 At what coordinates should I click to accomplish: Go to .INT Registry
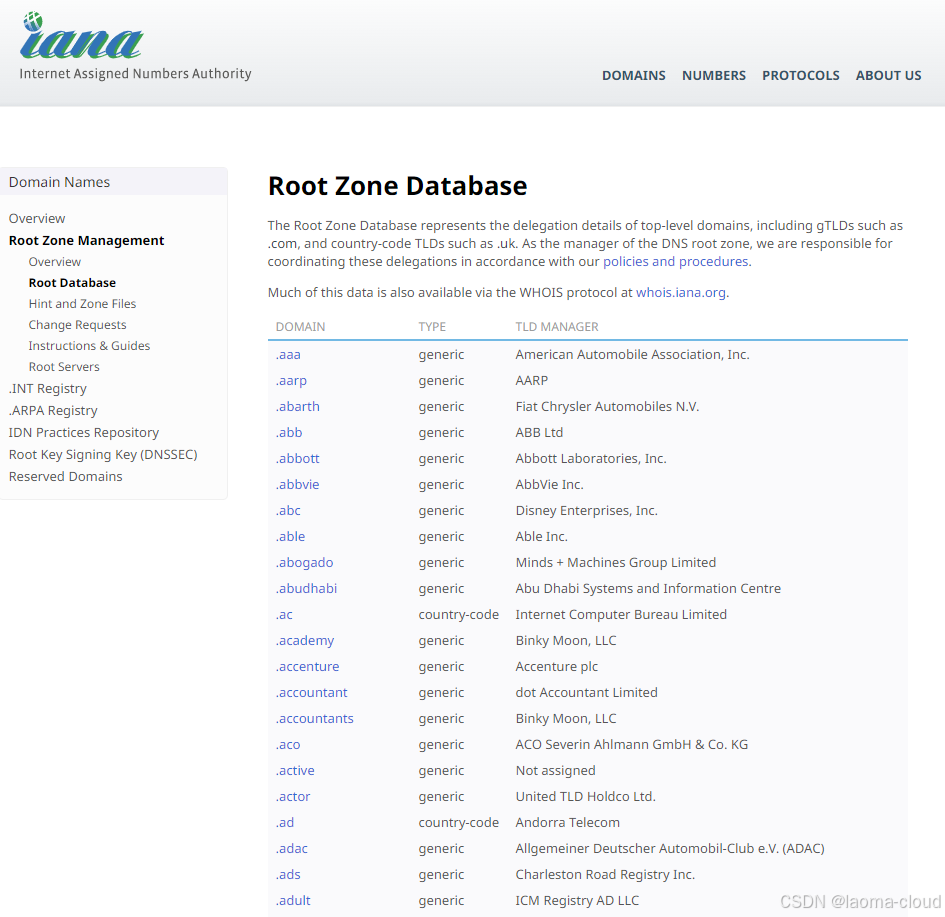point(48,389)
